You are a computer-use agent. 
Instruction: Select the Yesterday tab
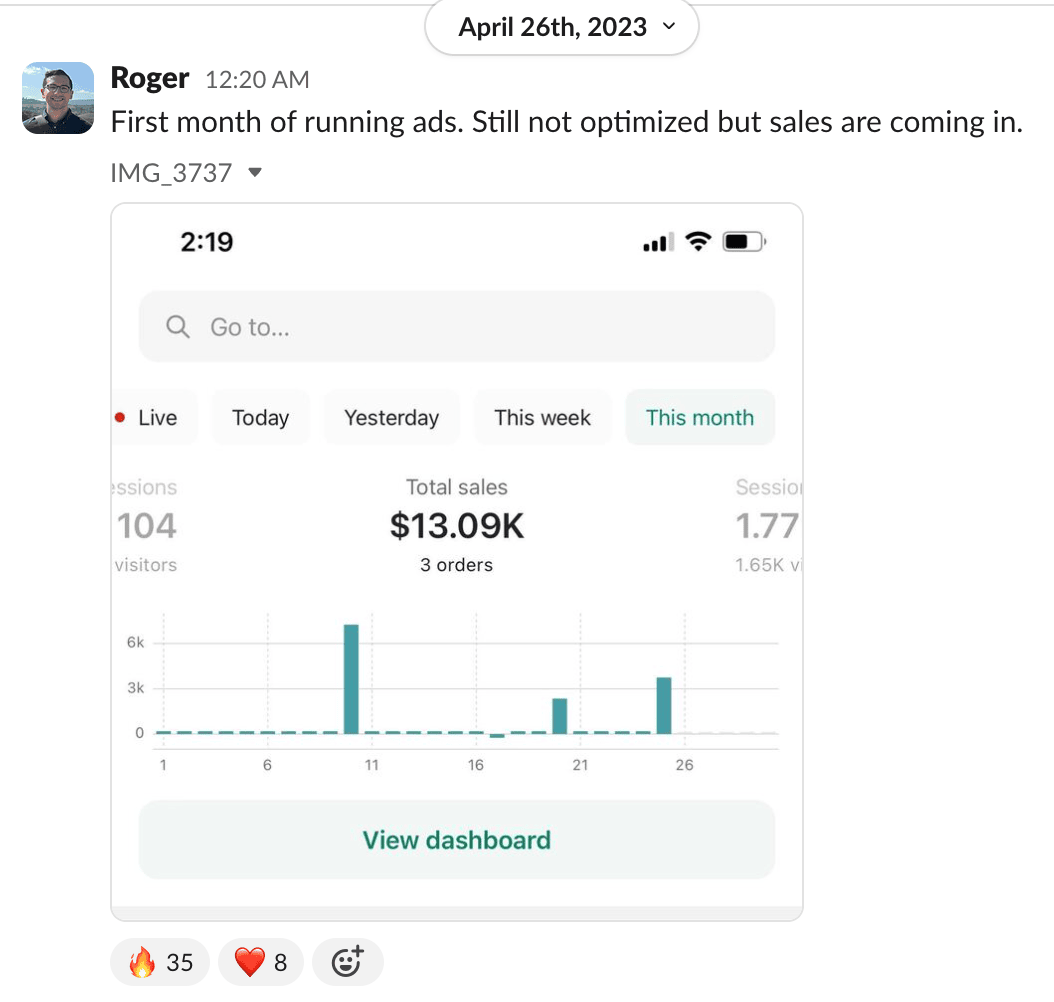tap(391, 418)
